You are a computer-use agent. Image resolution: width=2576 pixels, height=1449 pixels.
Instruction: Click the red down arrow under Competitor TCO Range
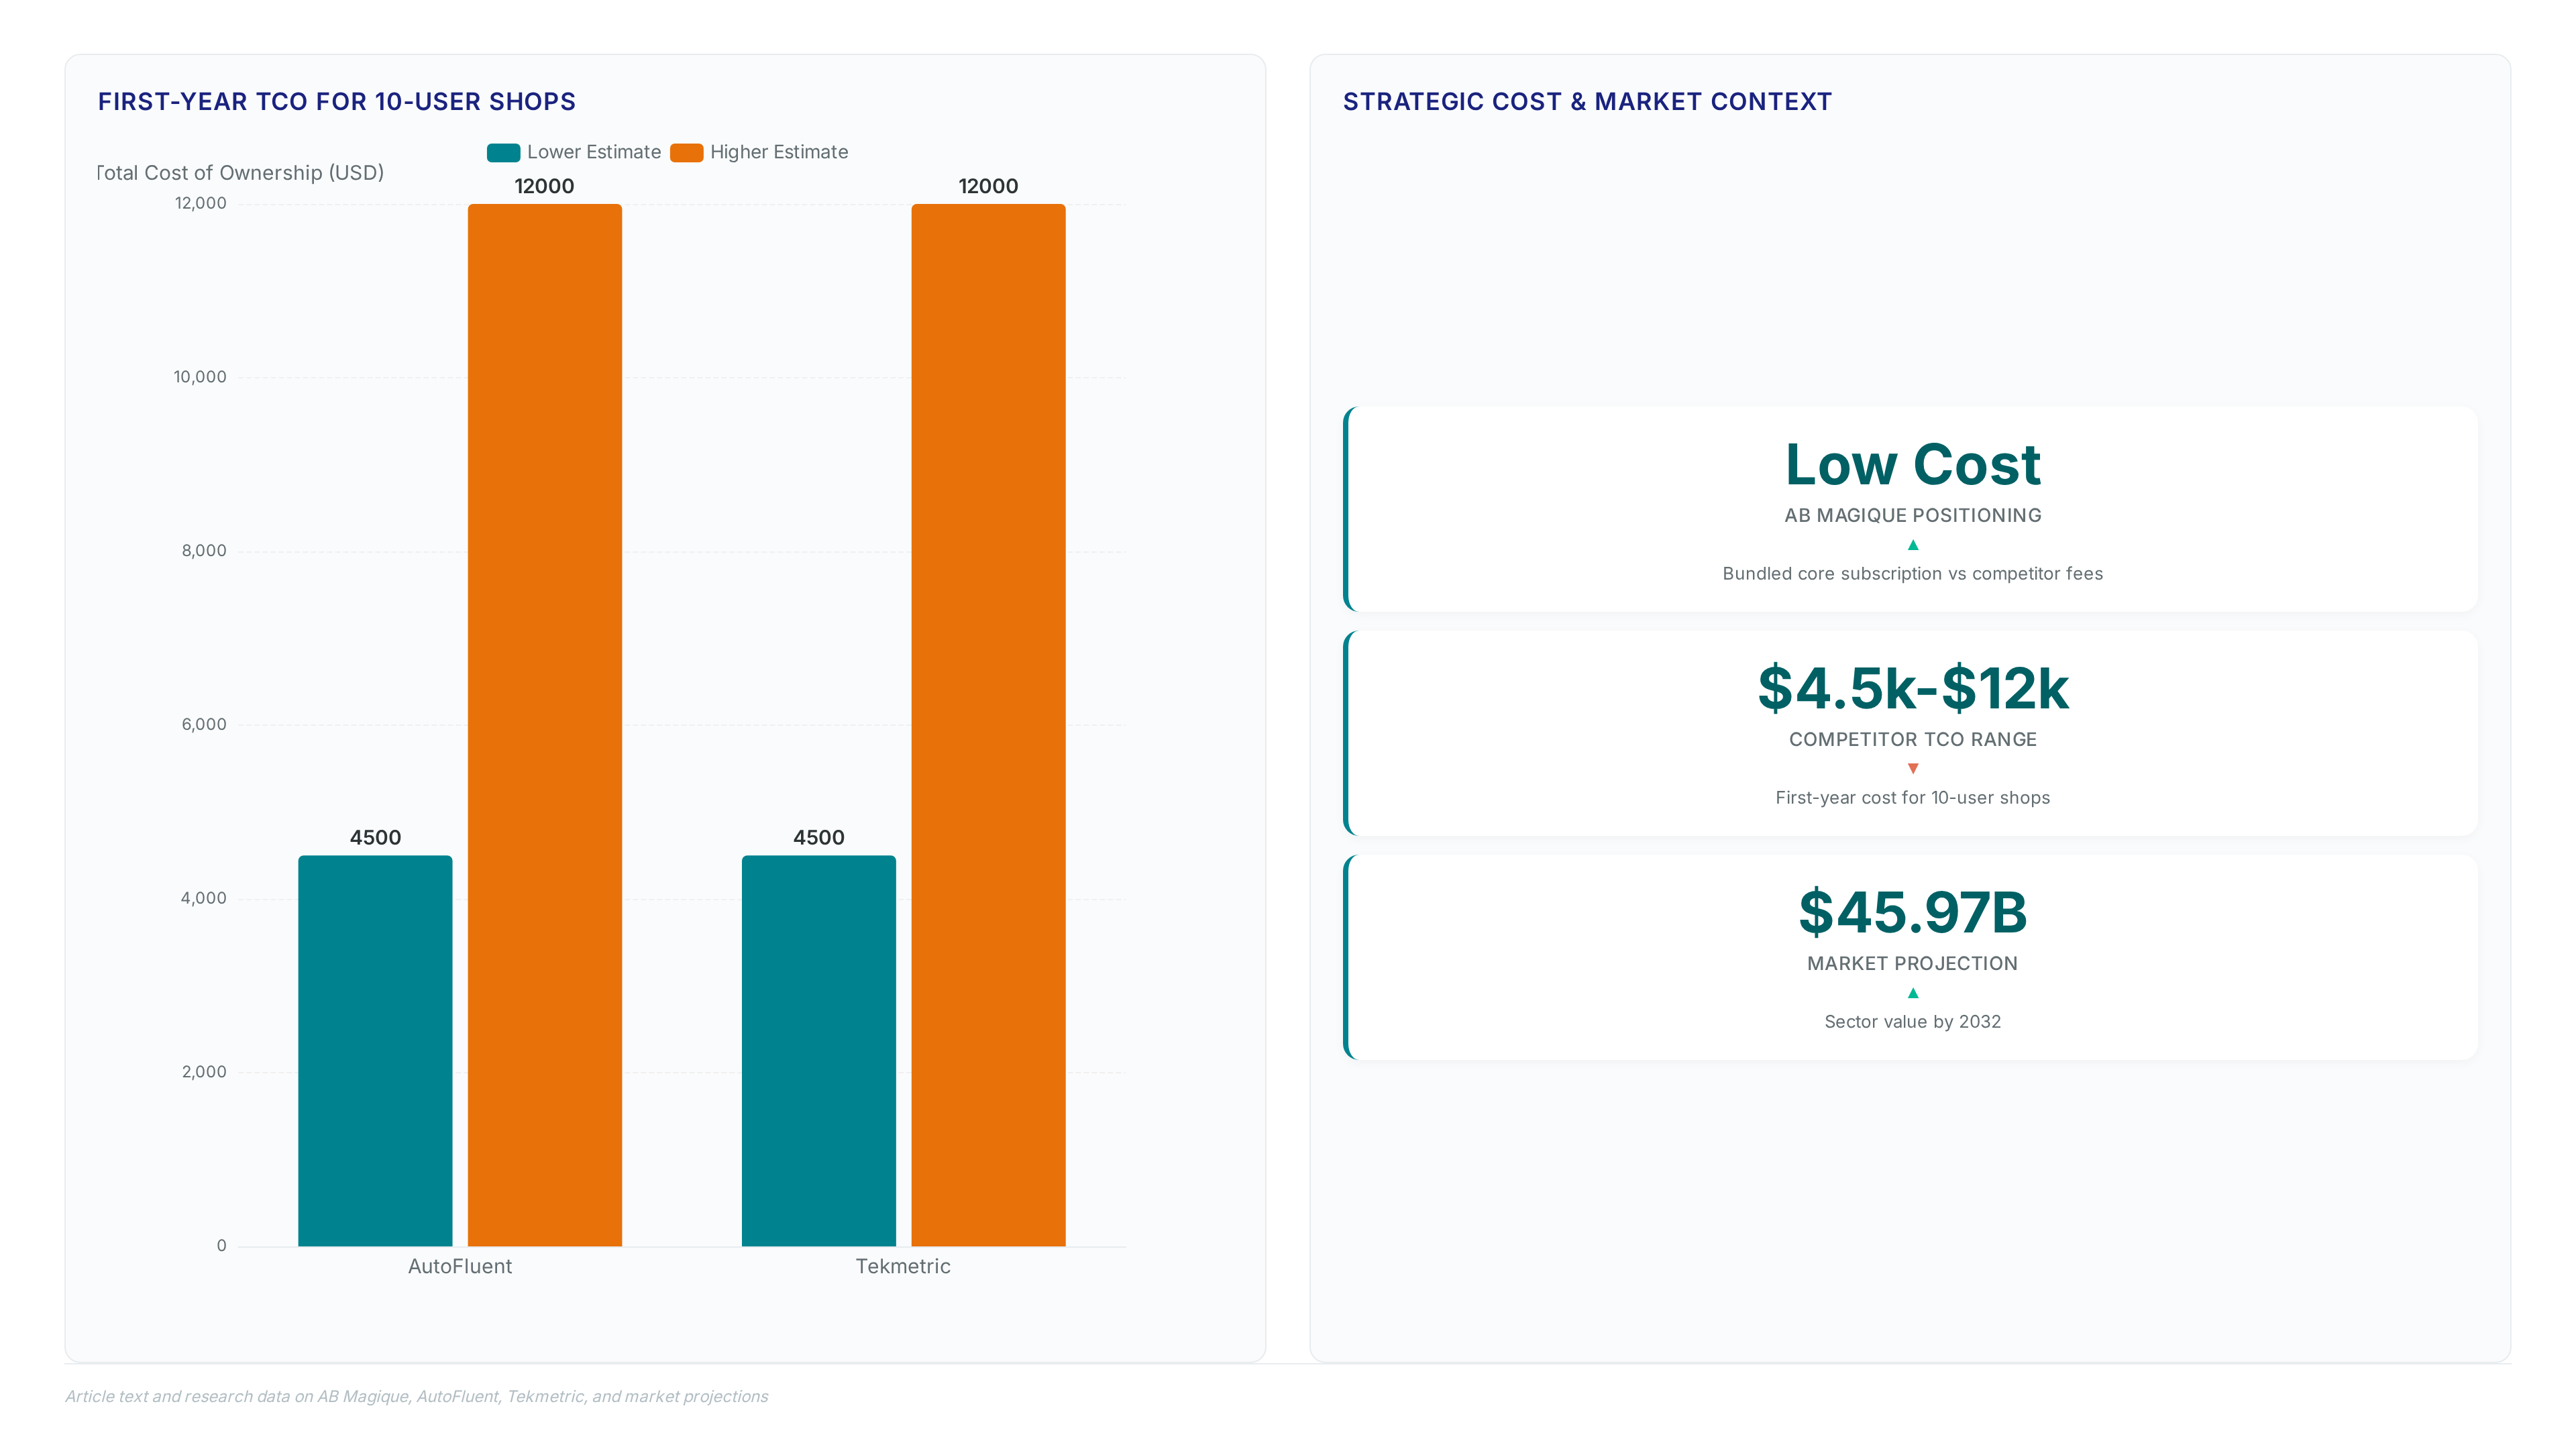coord(1912,769)
